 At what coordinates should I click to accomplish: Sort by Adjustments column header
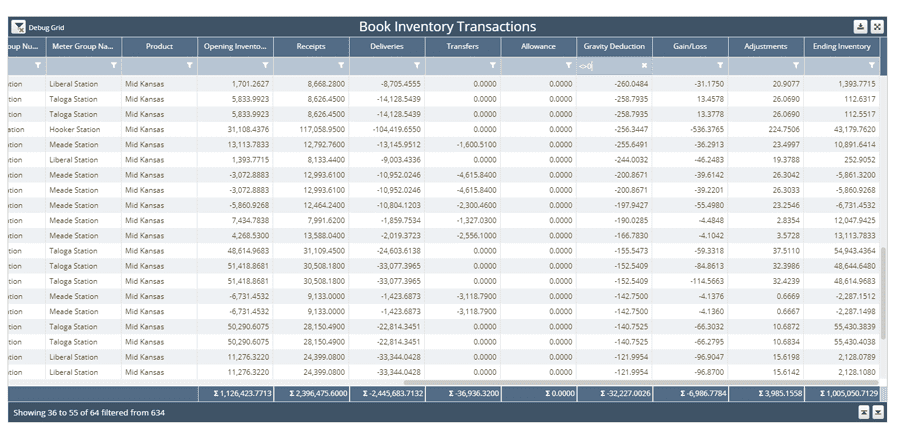click(766, 47)
